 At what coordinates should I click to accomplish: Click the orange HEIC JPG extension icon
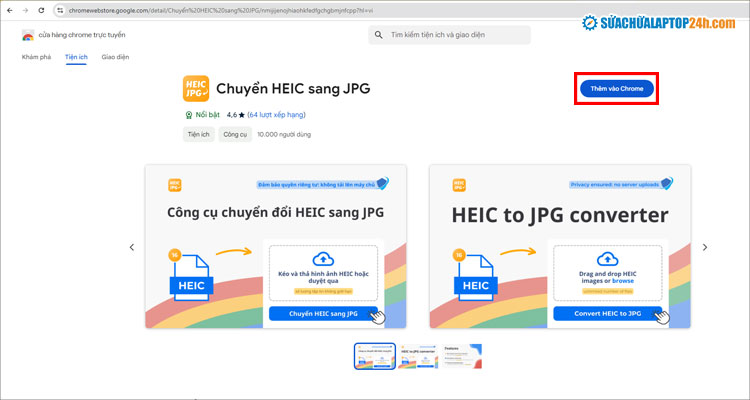coord(196,89)
